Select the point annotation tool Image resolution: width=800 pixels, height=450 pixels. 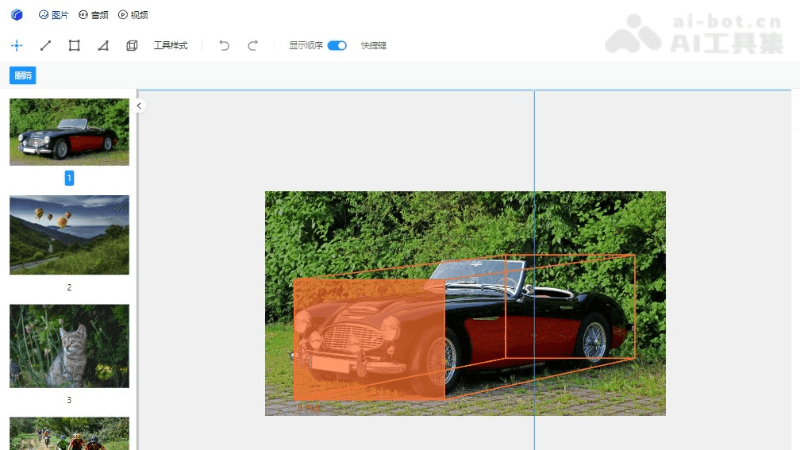click(16, 45)
